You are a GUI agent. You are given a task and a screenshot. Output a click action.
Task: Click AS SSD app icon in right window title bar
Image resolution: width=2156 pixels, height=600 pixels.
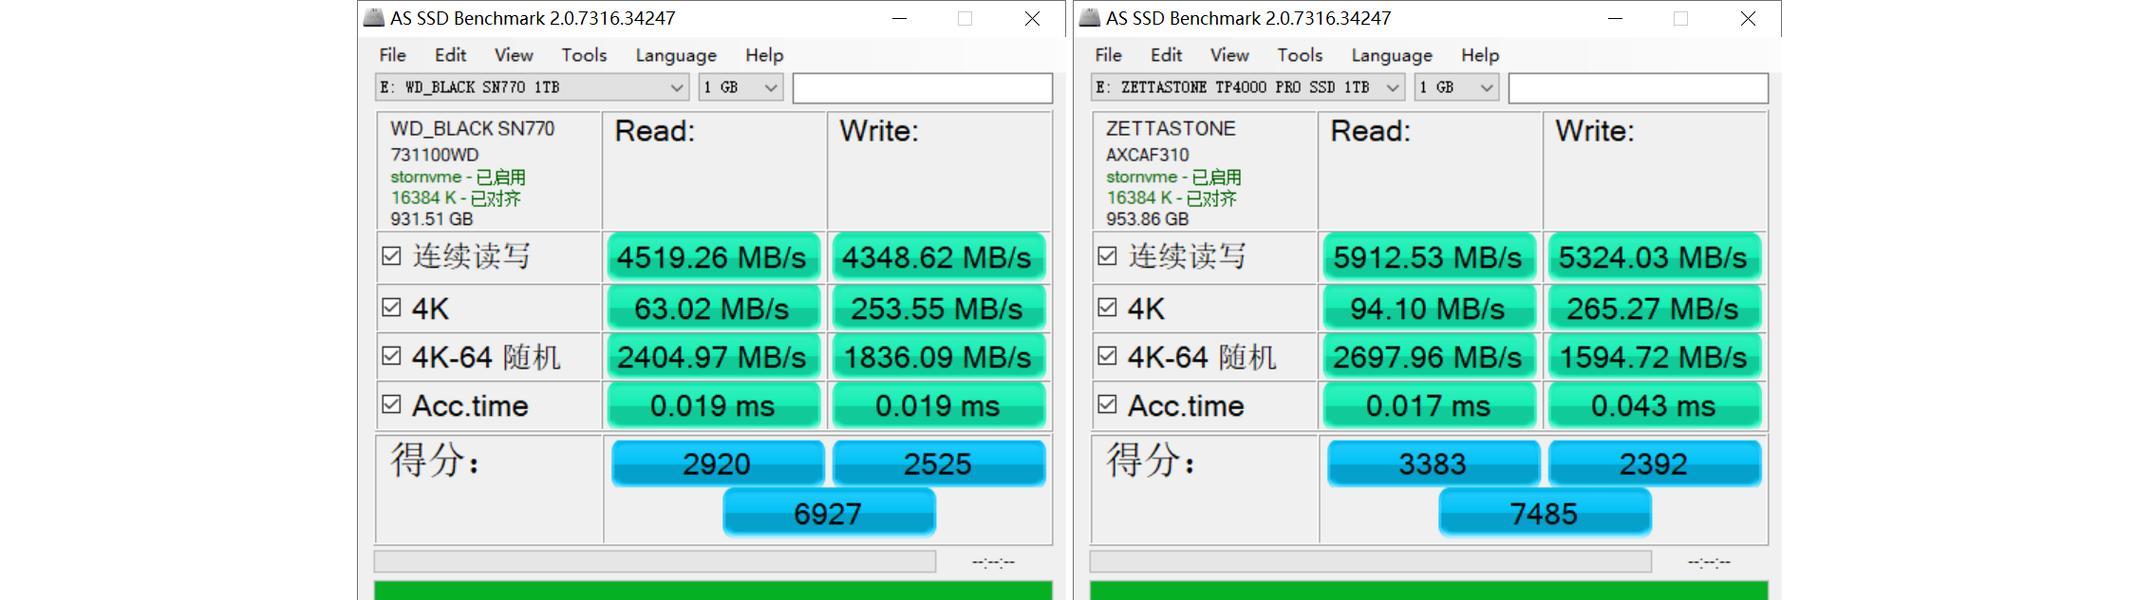coord(1090,17)
